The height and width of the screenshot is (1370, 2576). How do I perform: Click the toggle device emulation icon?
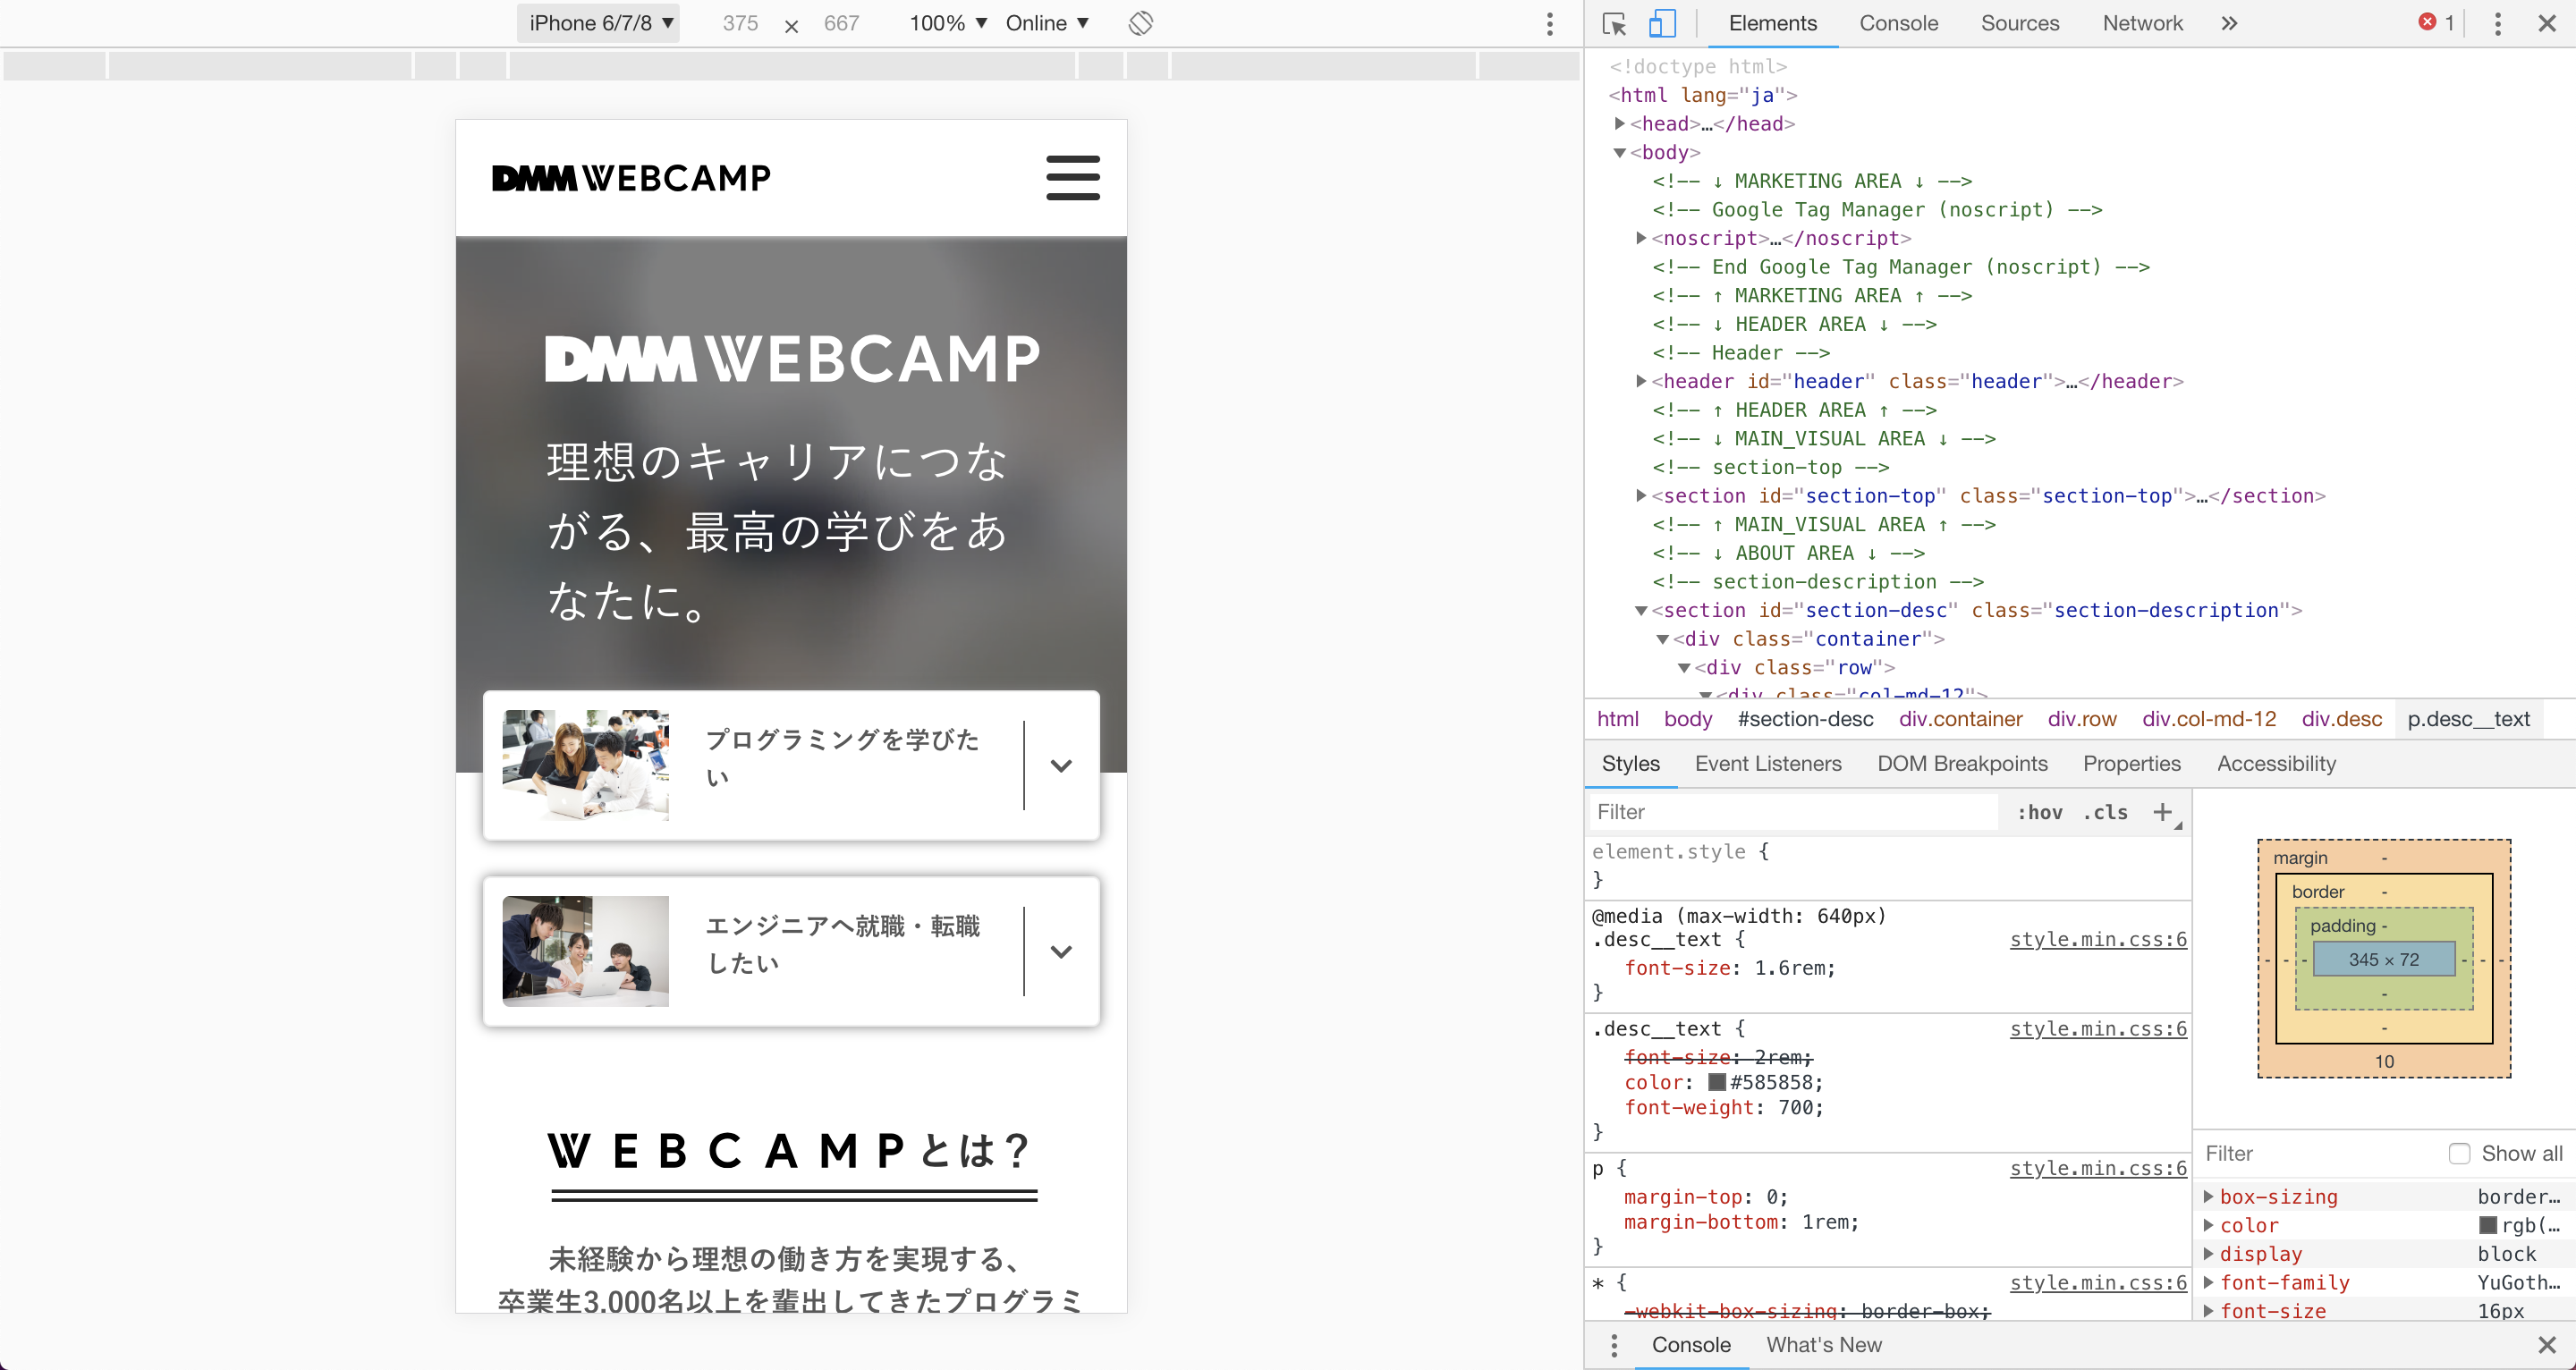[1661, 22]
